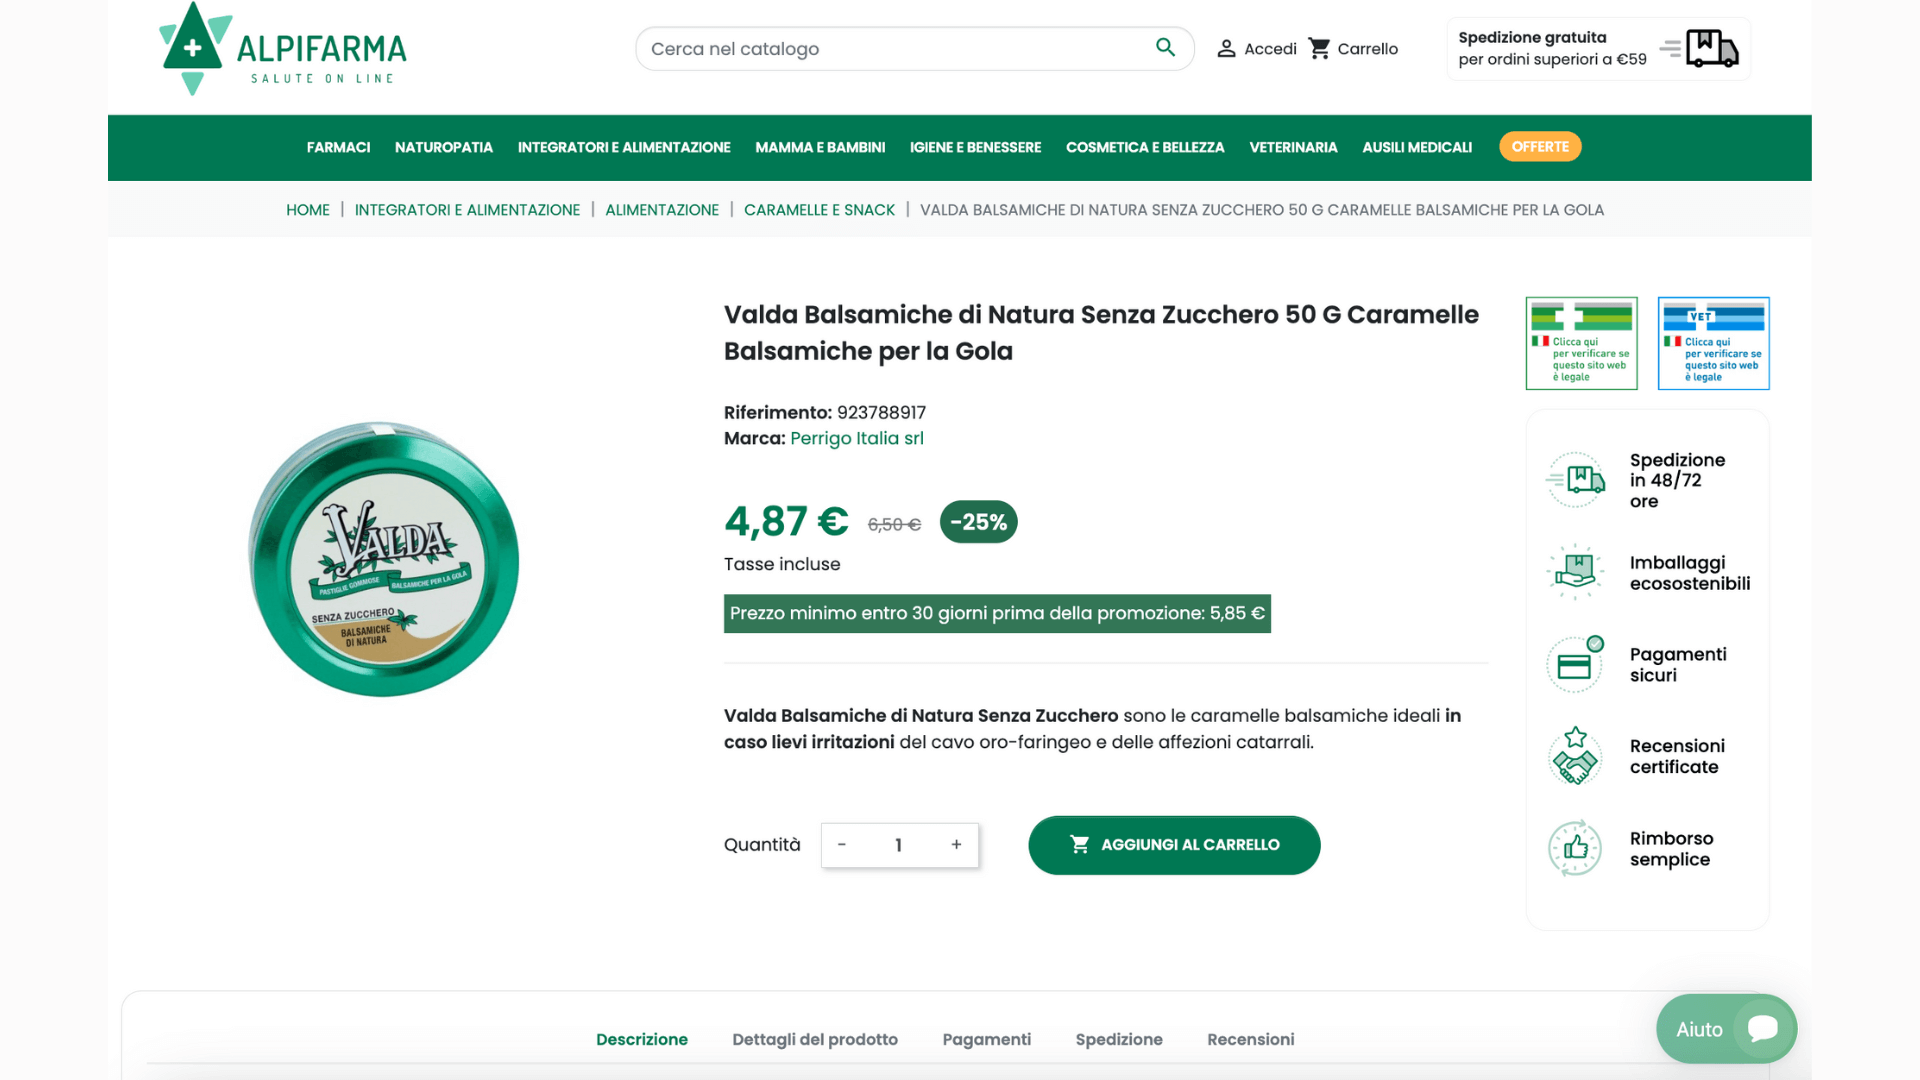This screenshot has height=1080, width=1920.
Task: Switch to the Recensioni tab
Action: click(x=1250, y=1039)
